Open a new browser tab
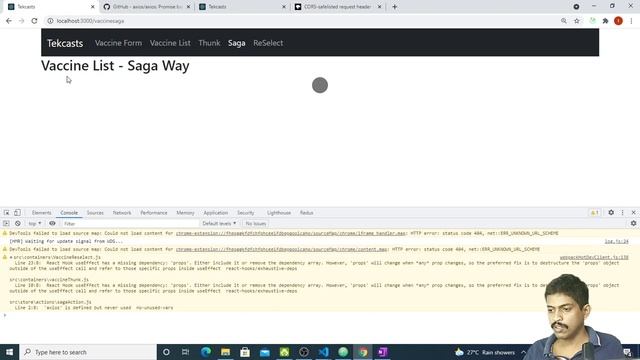Screen dimensions: 640x360 click(394, 7)
